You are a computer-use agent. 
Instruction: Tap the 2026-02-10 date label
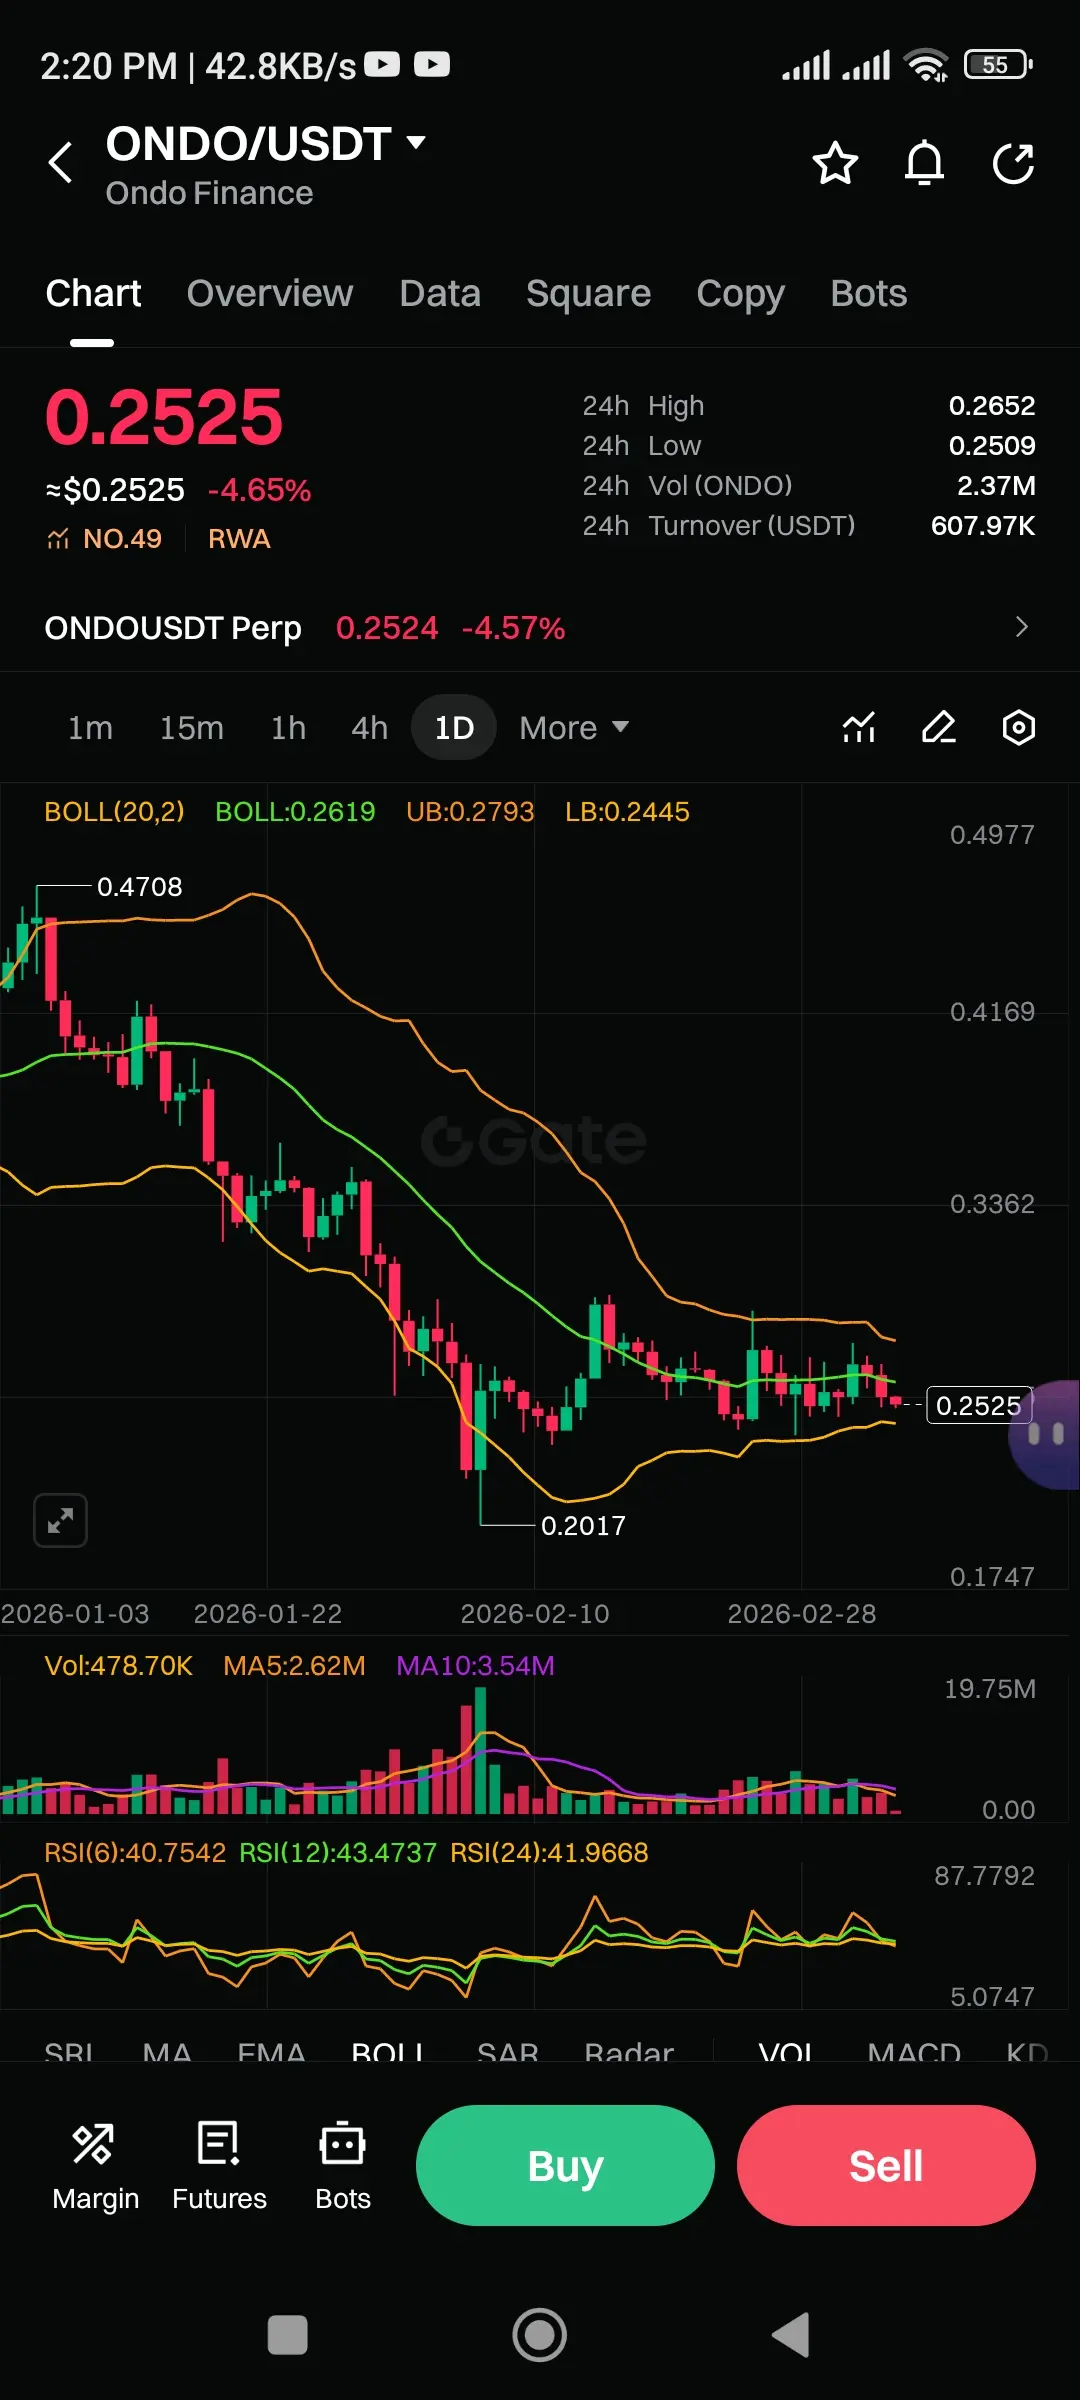pos(534,1613)
